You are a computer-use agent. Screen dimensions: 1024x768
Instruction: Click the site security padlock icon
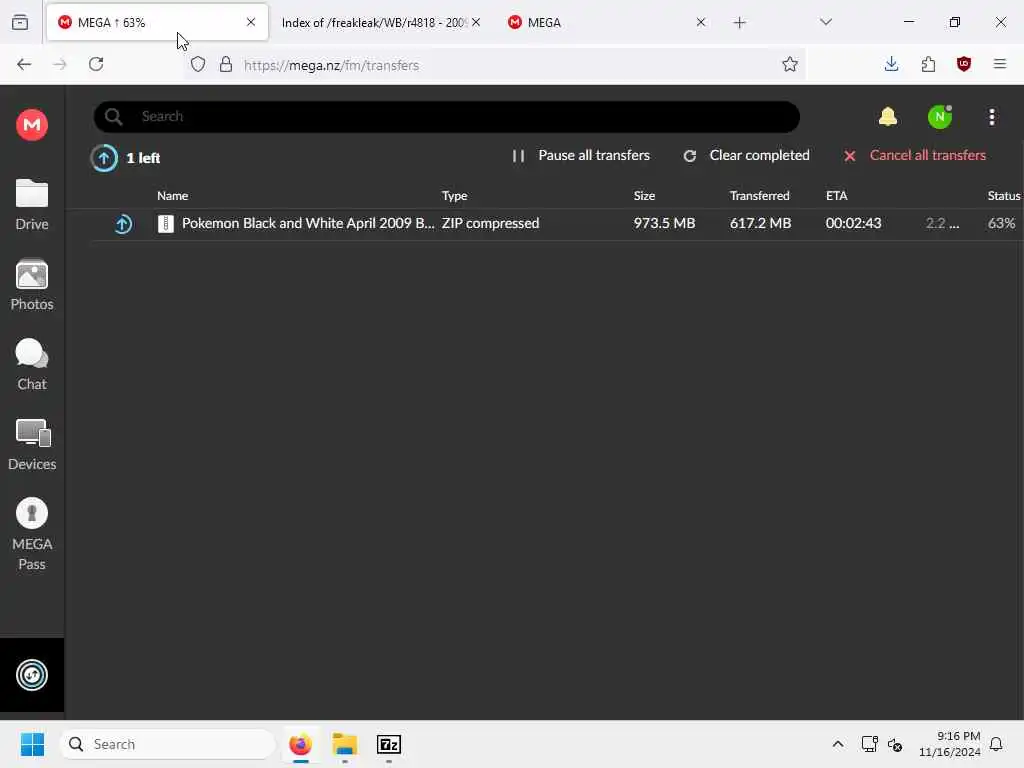click(x=226, y=64)
